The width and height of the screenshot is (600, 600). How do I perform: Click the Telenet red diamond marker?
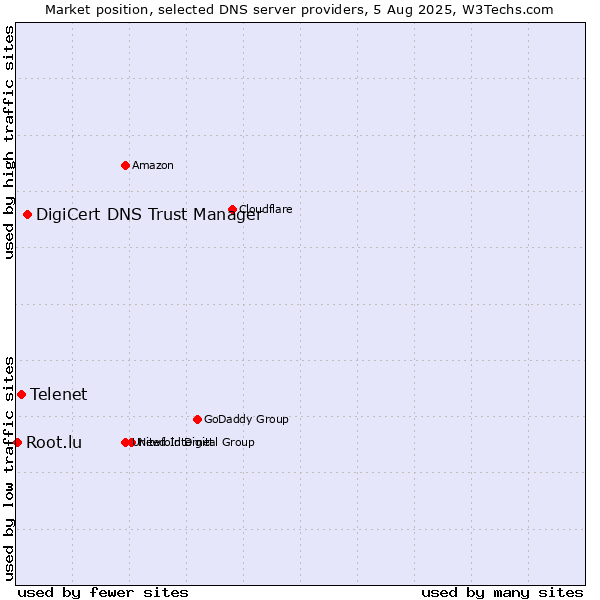point(21,394)
